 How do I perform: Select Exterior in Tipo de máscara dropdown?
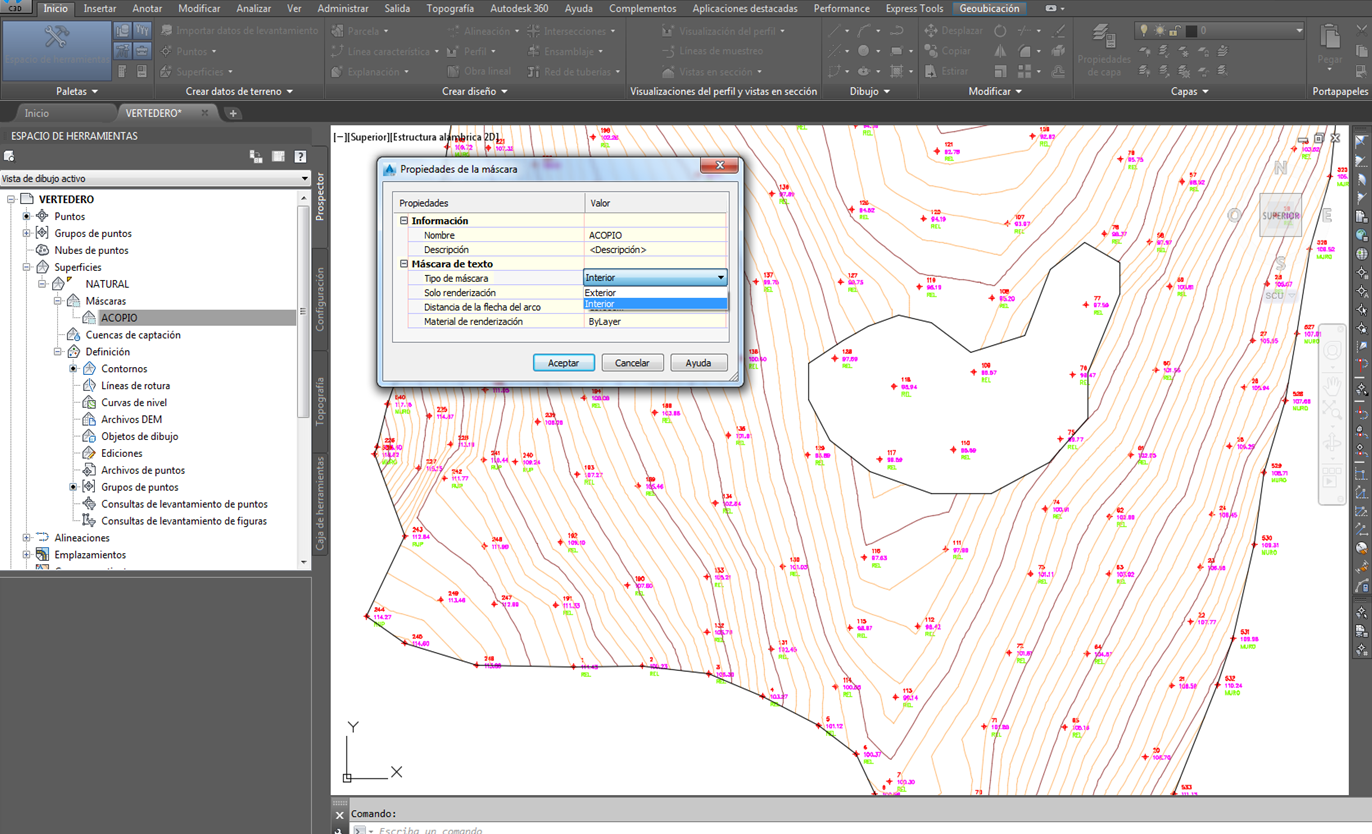point(598,292)
